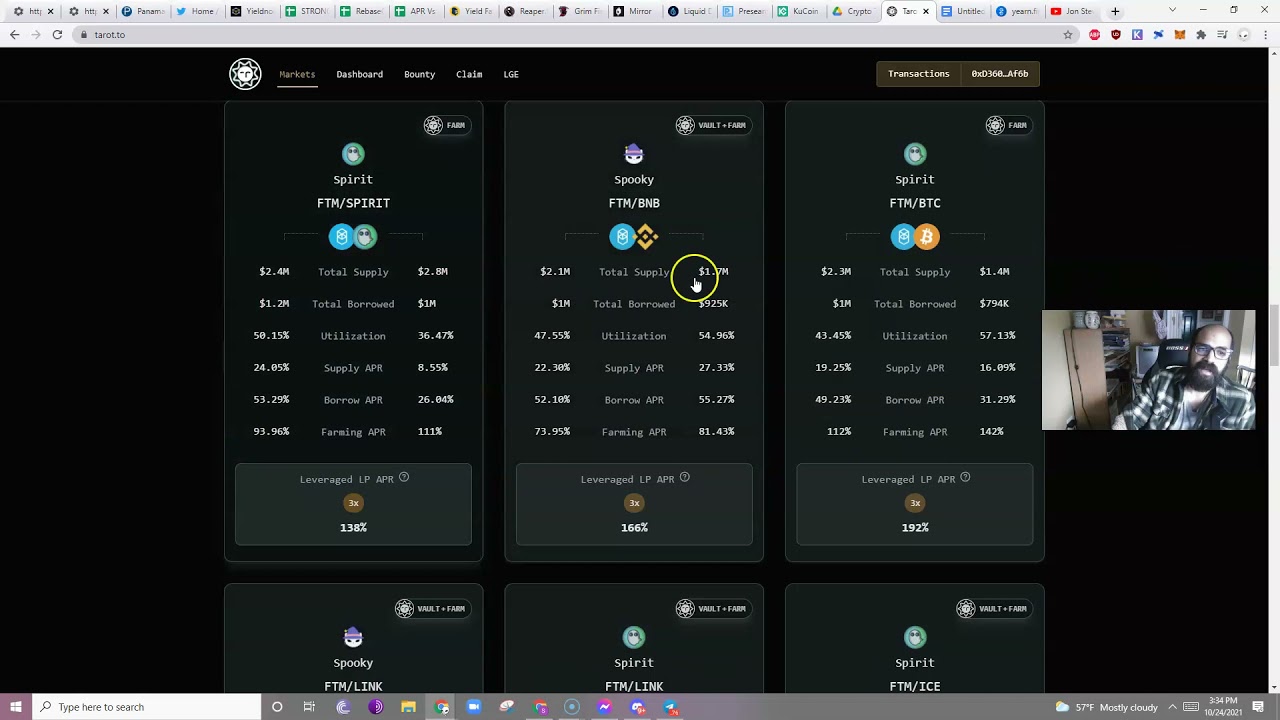Open the Markets tab
Image resolution: width=1280 pixels, height=720 pixels.
[x=297, y=74]
